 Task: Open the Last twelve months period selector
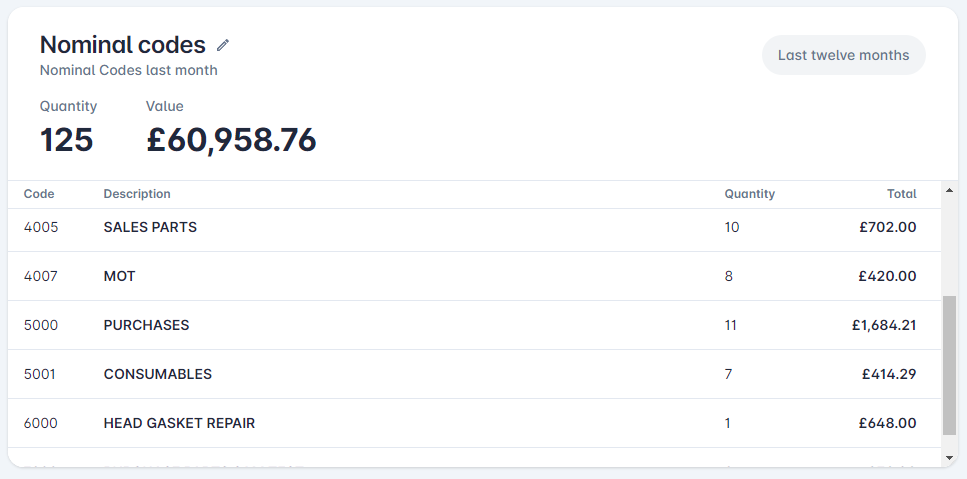pos(843,55)
